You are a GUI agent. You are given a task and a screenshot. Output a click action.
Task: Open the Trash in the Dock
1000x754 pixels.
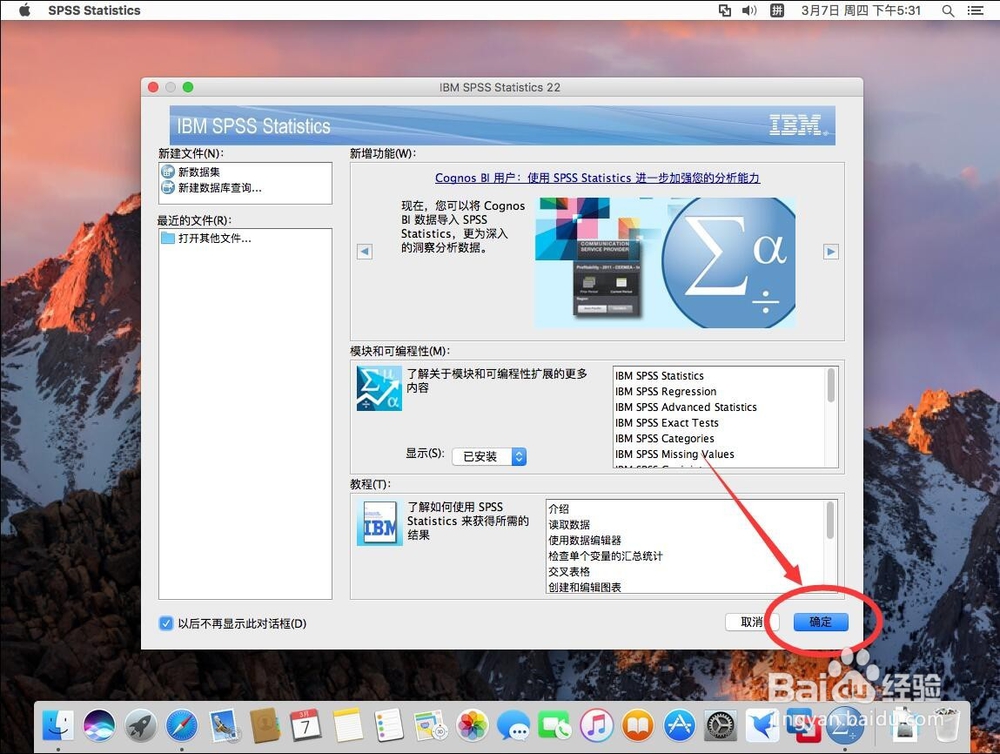click(x=946, y=725)
